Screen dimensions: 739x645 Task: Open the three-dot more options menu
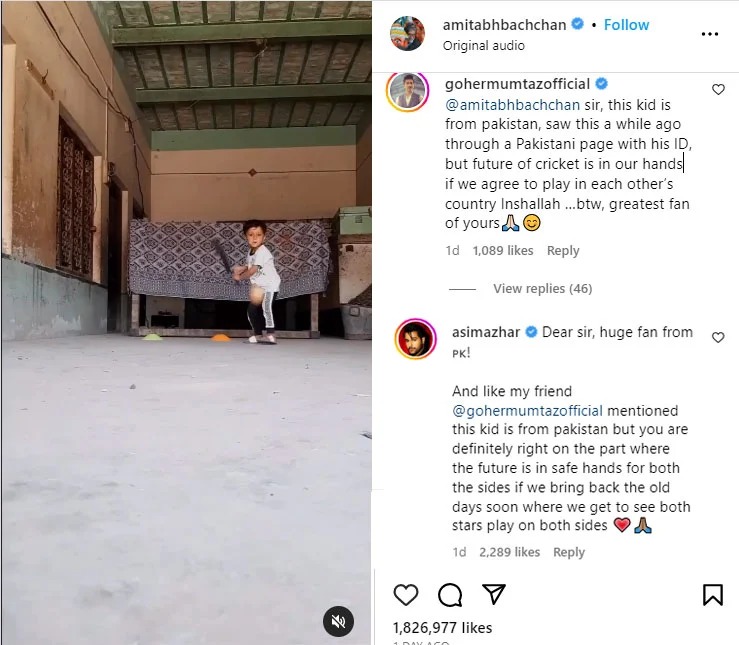[x=710, y=34]
